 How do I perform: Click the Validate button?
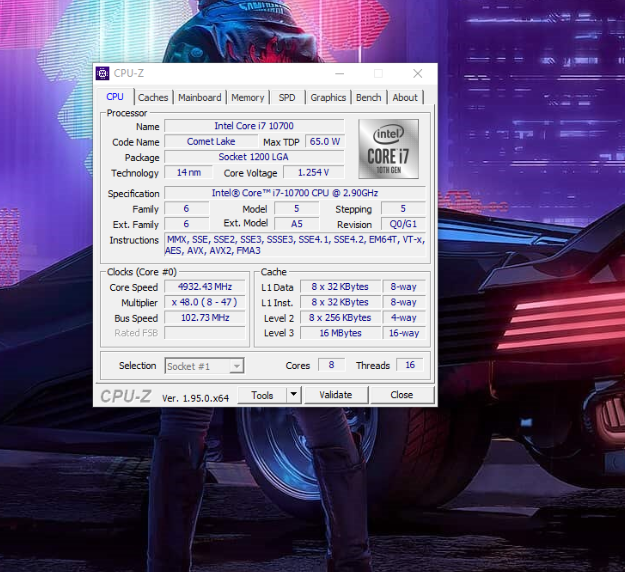tap(336, 395)
